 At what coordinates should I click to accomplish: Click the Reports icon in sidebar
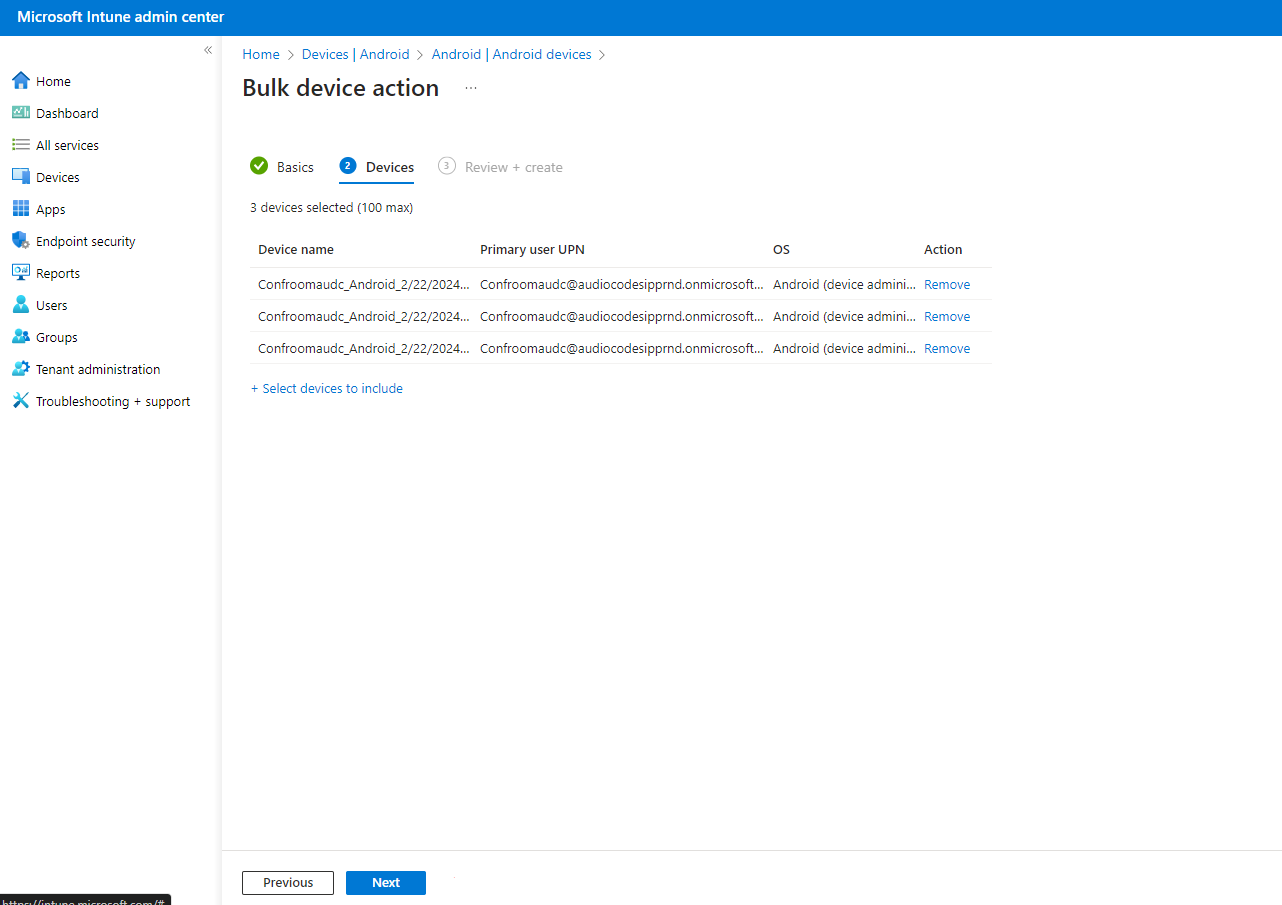(20, 273)
